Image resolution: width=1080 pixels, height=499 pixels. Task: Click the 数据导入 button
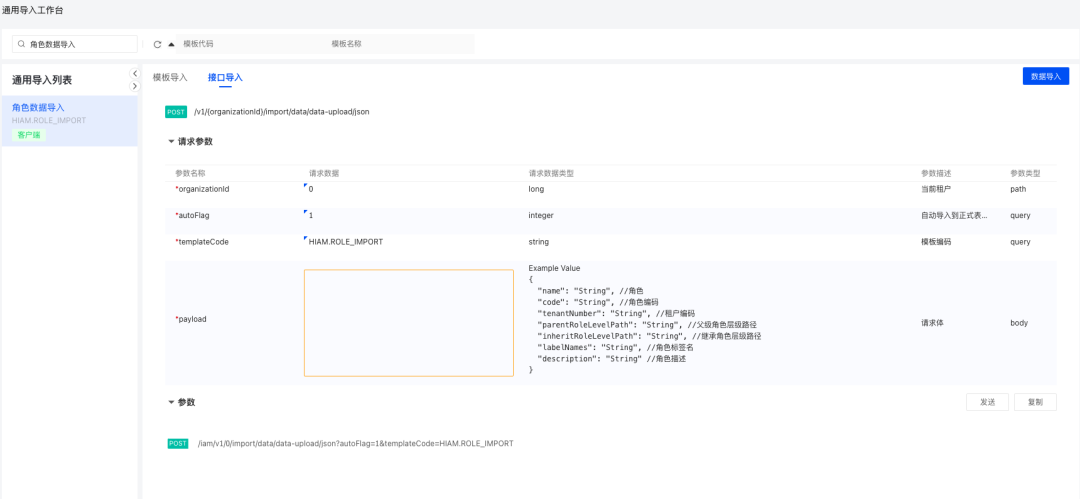pos(1045,76)
